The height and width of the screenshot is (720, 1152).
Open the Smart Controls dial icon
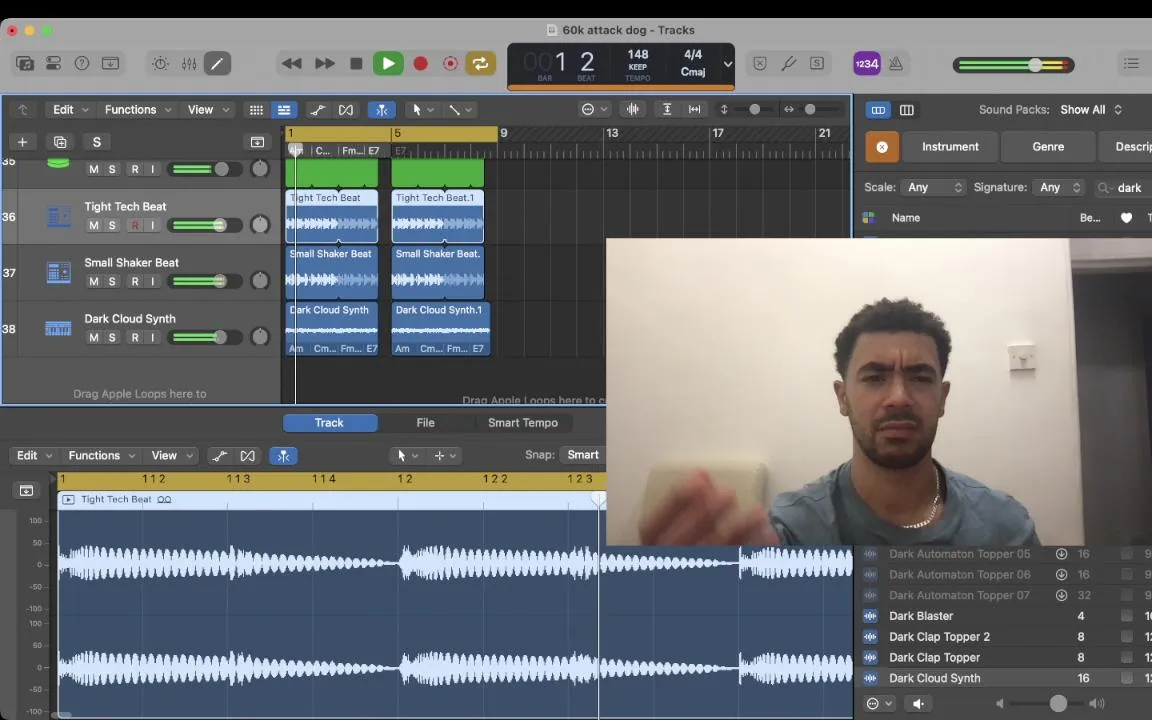coord(160,63)
